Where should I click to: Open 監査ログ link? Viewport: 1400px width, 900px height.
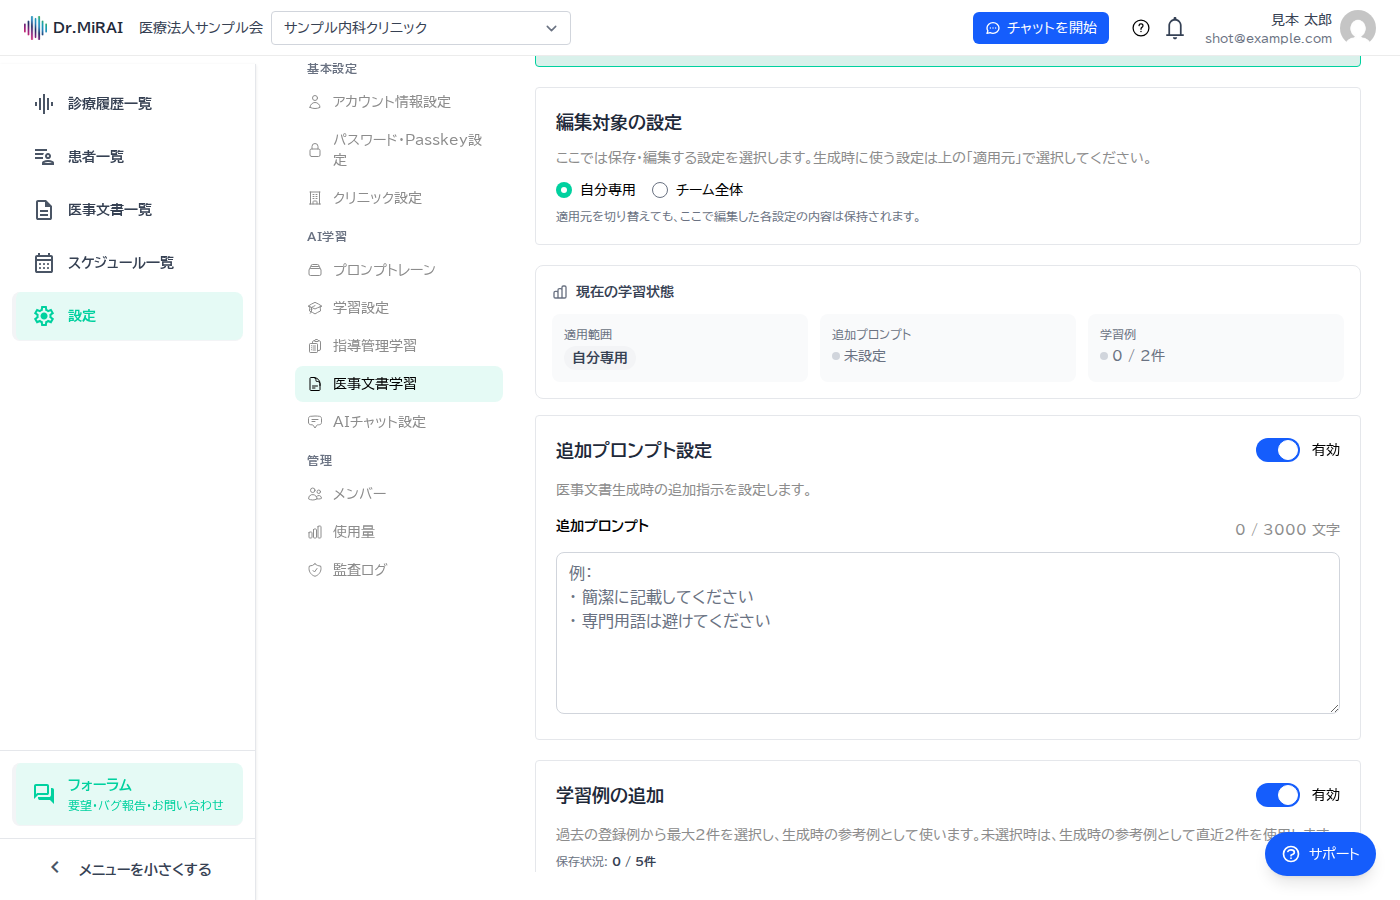[399, 570]
